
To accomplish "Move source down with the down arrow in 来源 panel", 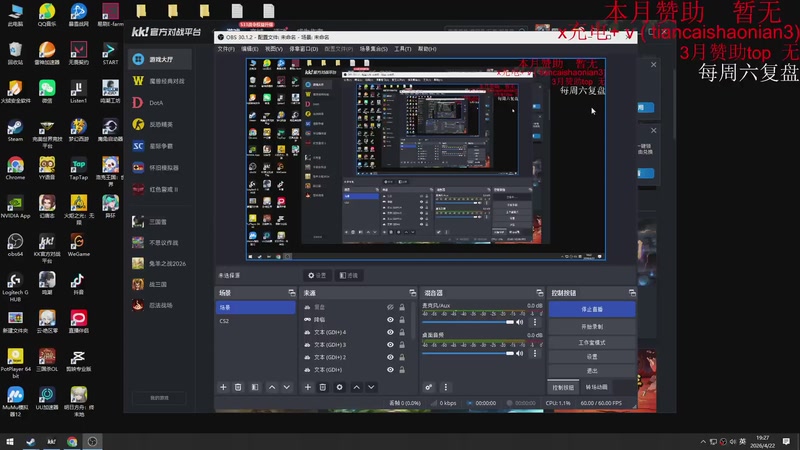I will tap(371, 387).
